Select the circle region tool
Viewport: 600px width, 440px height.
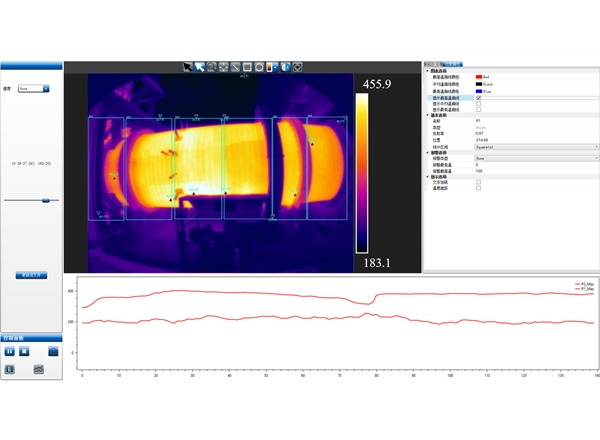(x=259, y=67)
